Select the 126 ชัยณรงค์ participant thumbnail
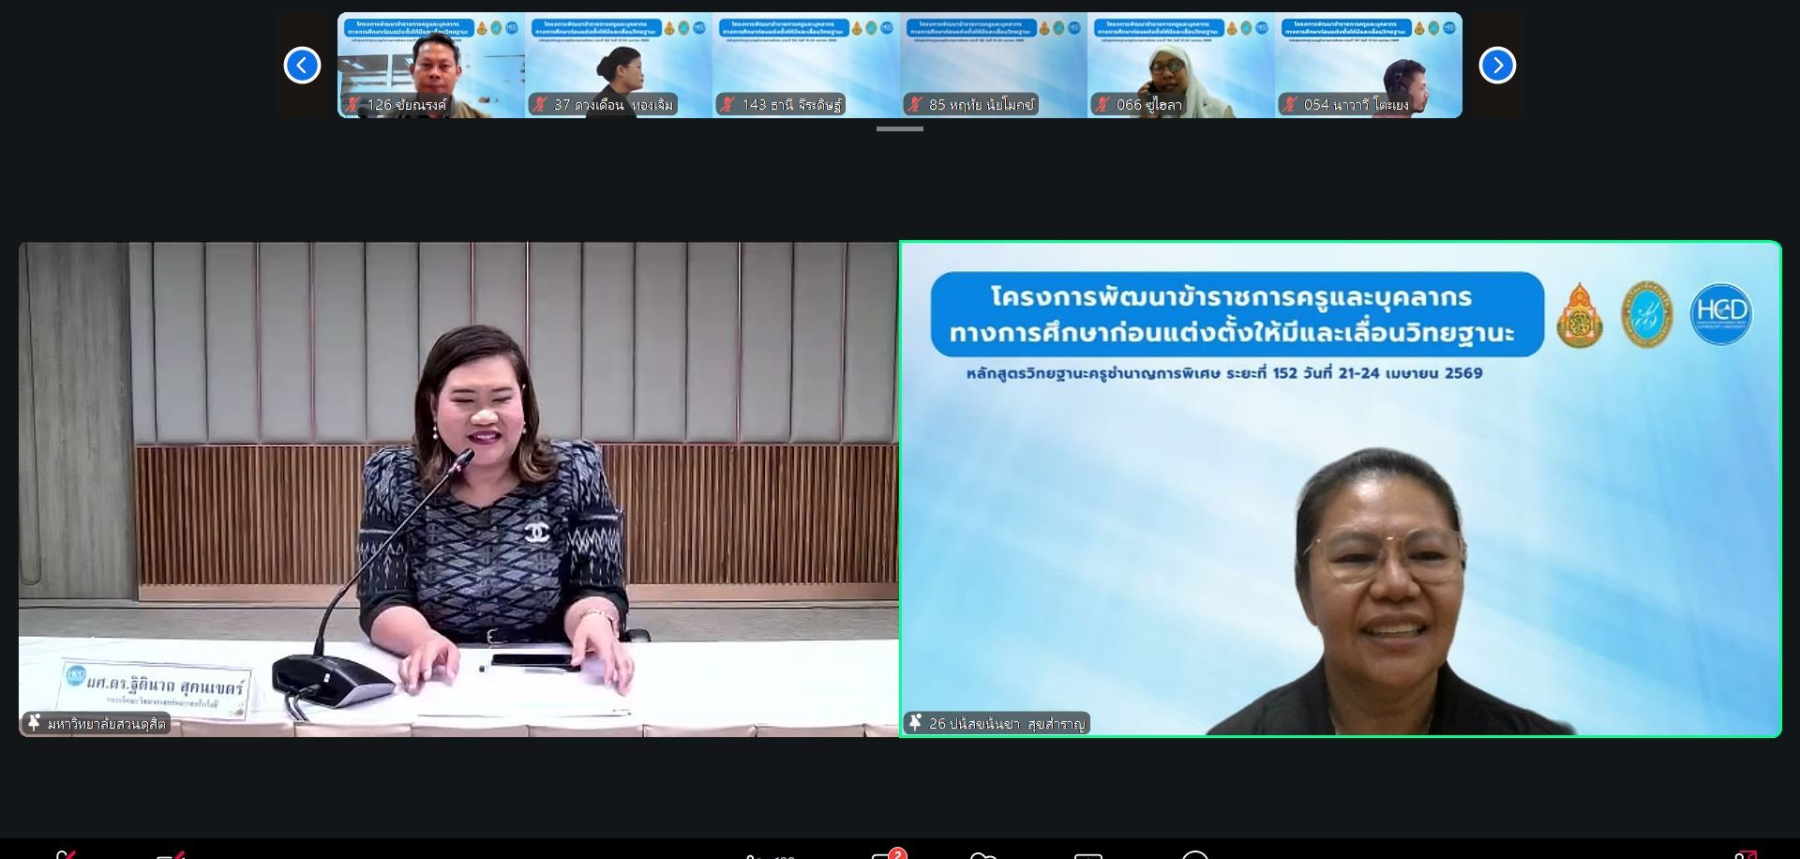1800x859 pixels. click(x=431, y=65)
